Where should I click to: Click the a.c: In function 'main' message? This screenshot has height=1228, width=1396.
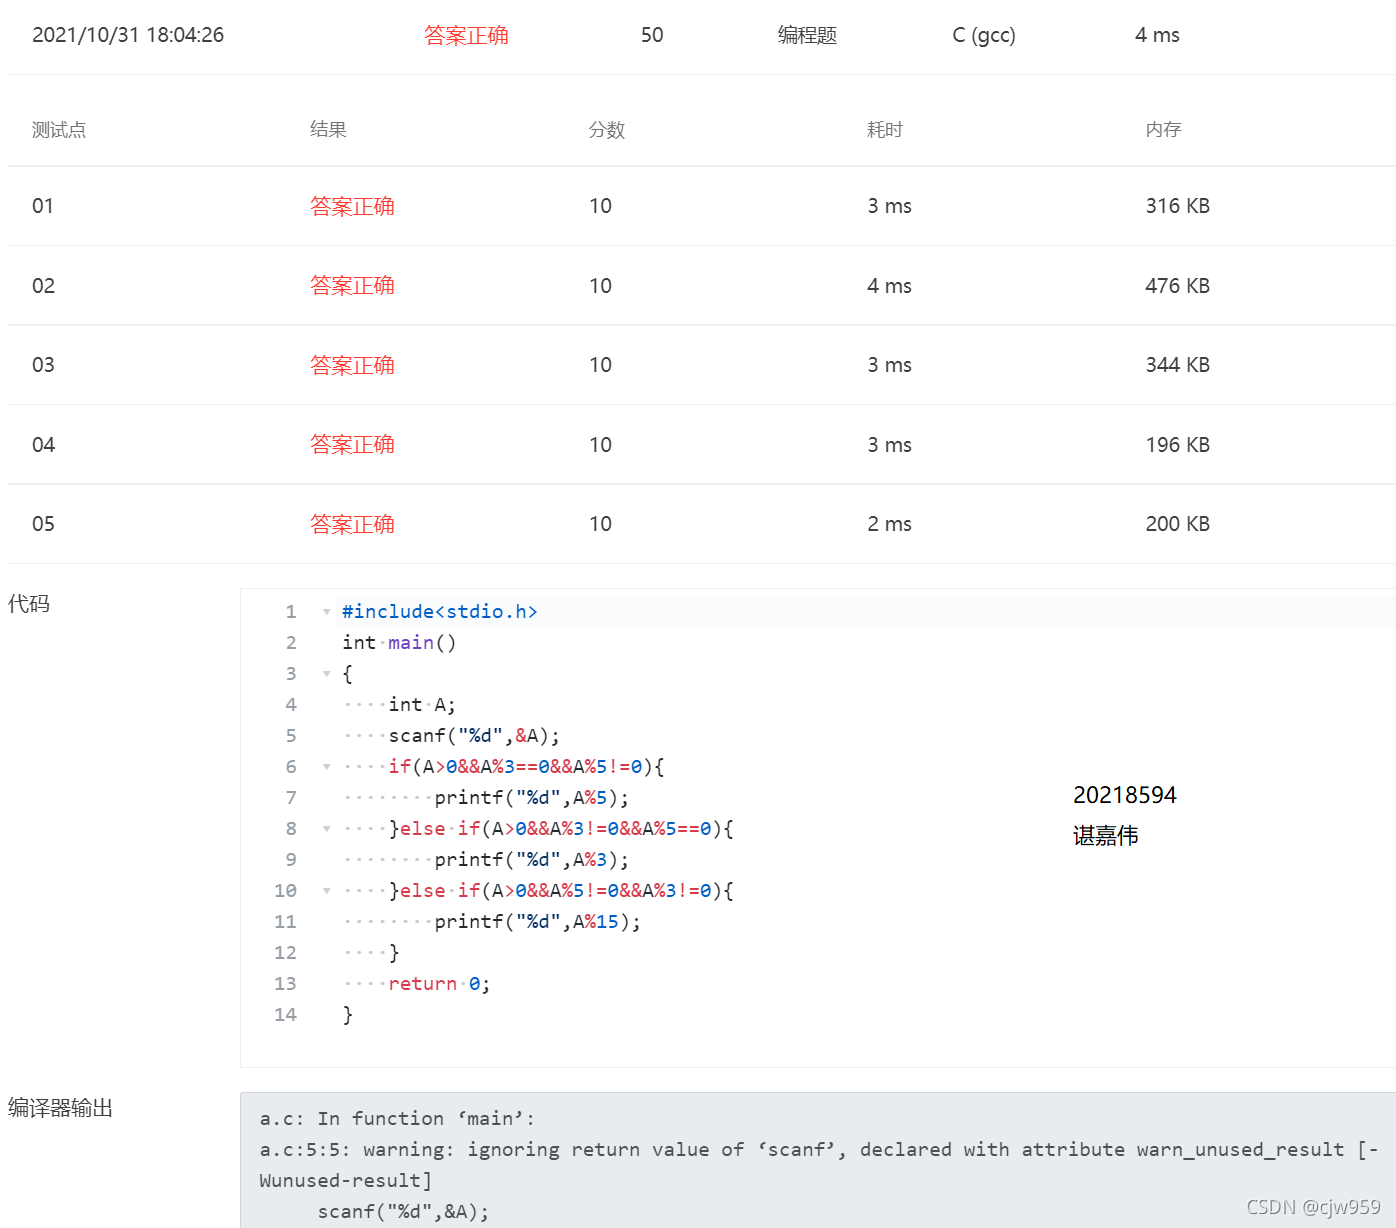point(398,1119)
